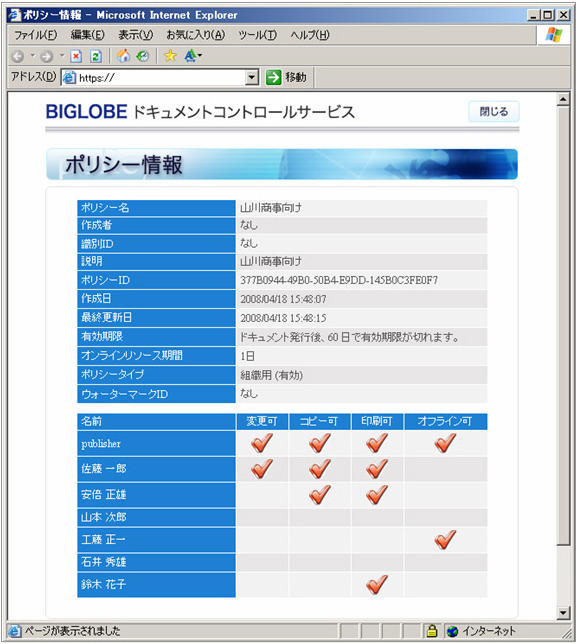Click the 印刷可 column header
Viewport: 576px width, 644px height.
click(x=377, y=421)
